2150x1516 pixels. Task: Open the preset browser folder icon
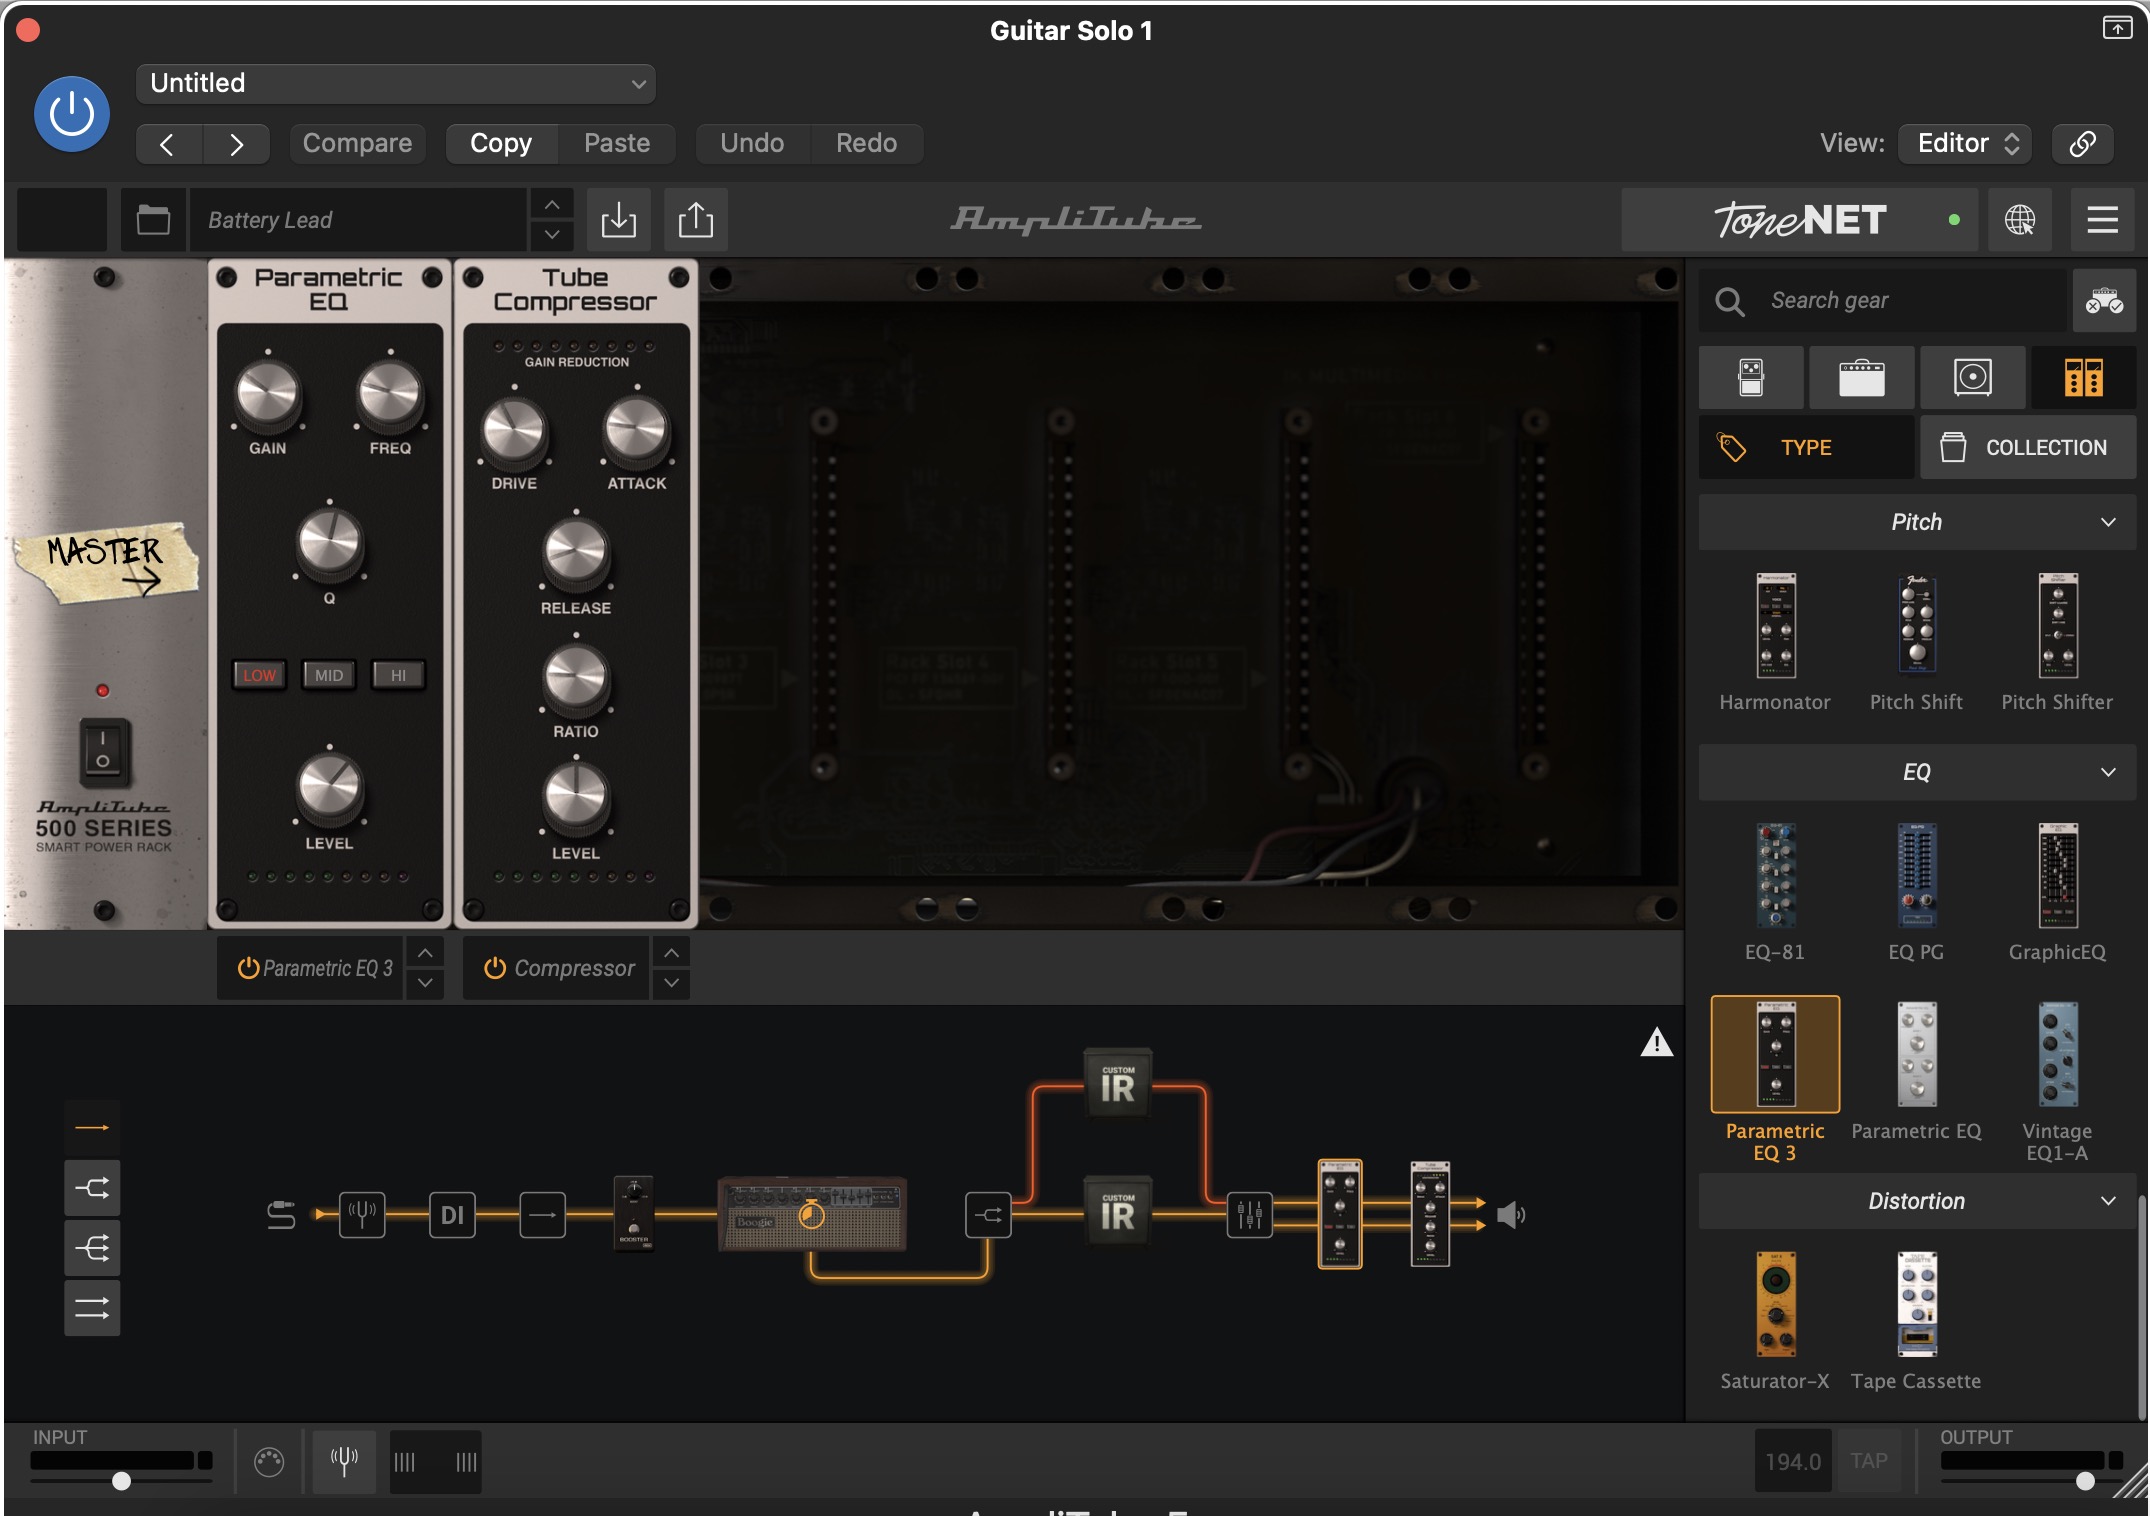153,220
